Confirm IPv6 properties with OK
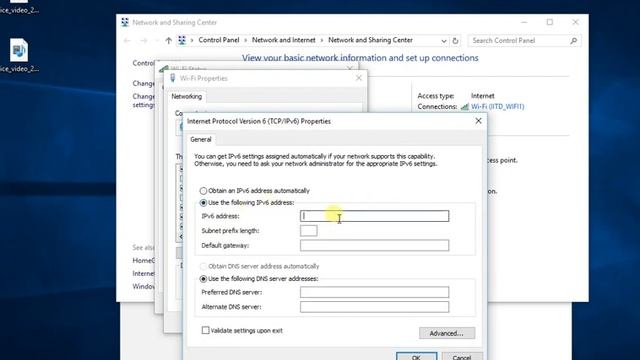This screenshot has width=640, height=360. (416, 356)
